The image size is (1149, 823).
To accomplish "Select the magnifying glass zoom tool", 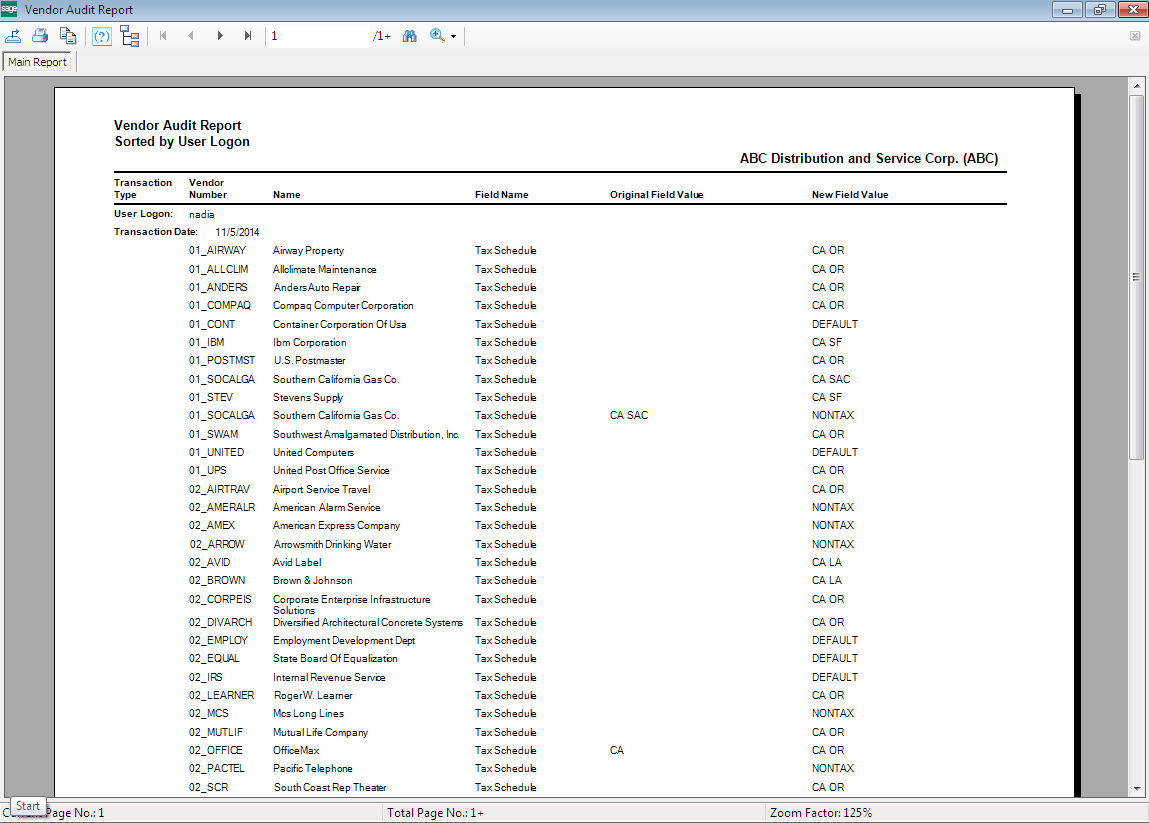I will pos(435,36).
